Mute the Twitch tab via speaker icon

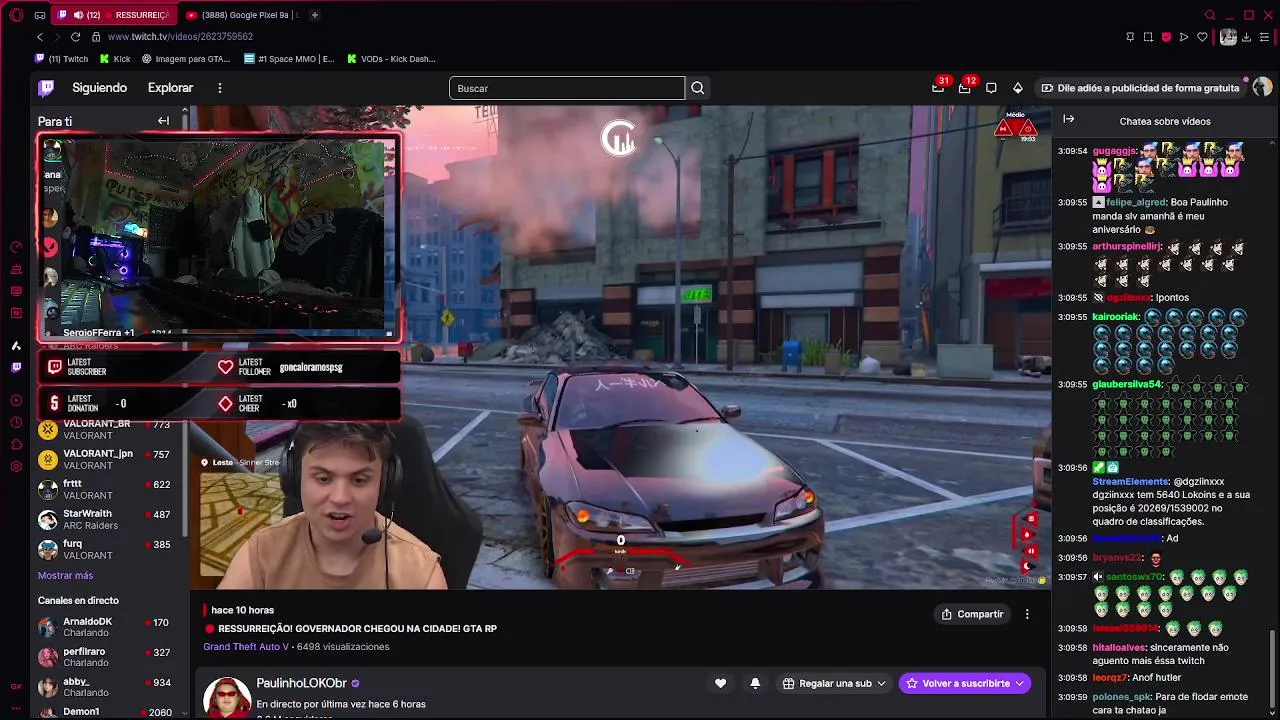click(78, 15)
